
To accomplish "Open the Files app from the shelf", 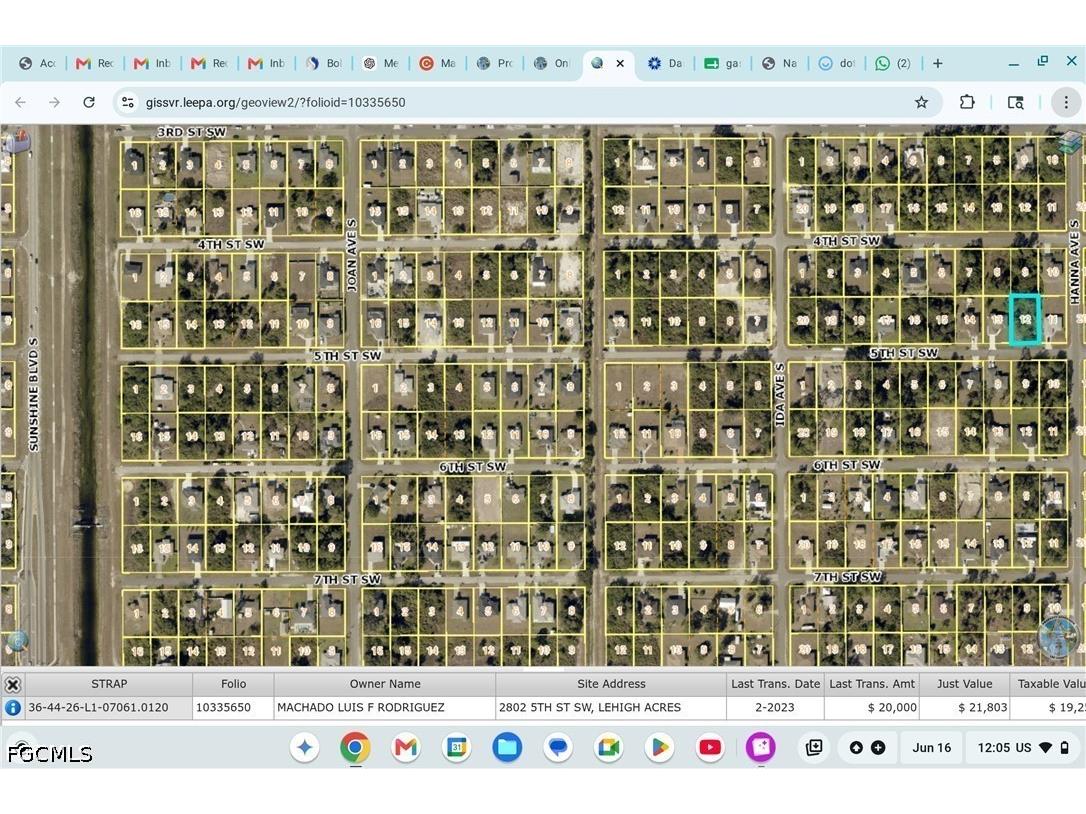I will click(507, 747).
